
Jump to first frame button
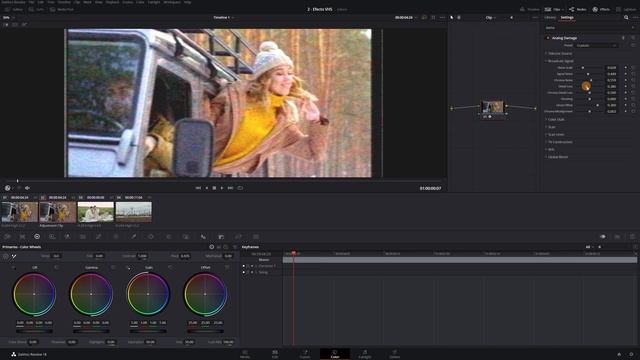(198, 188)
